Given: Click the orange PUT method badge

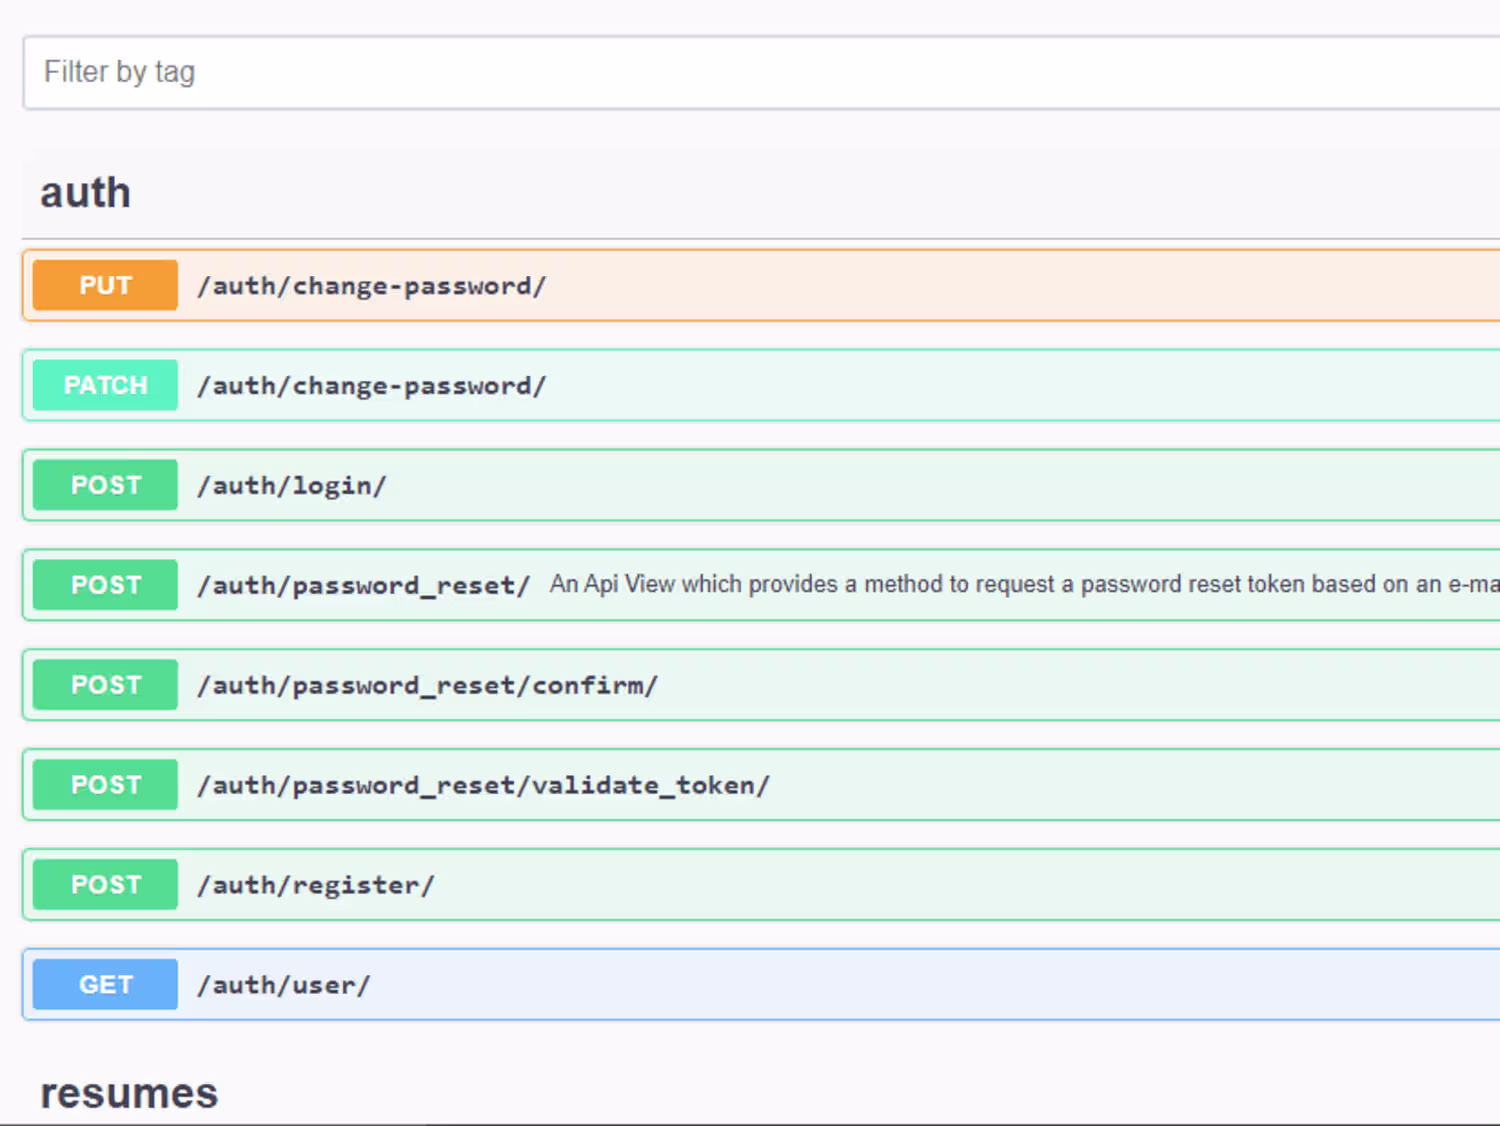Looking at the screenshot, I should pos(105,285).
